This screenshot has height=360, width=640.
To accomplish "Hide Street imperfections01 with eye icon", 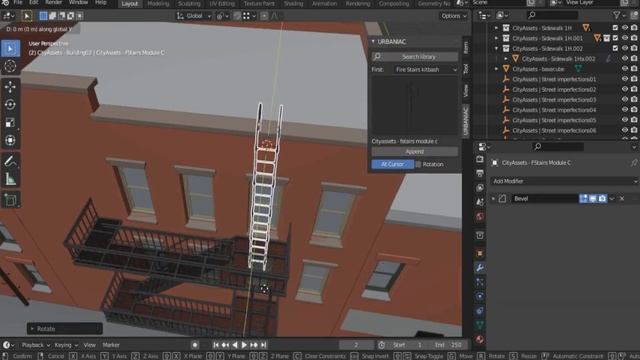I will coord(625,79).
